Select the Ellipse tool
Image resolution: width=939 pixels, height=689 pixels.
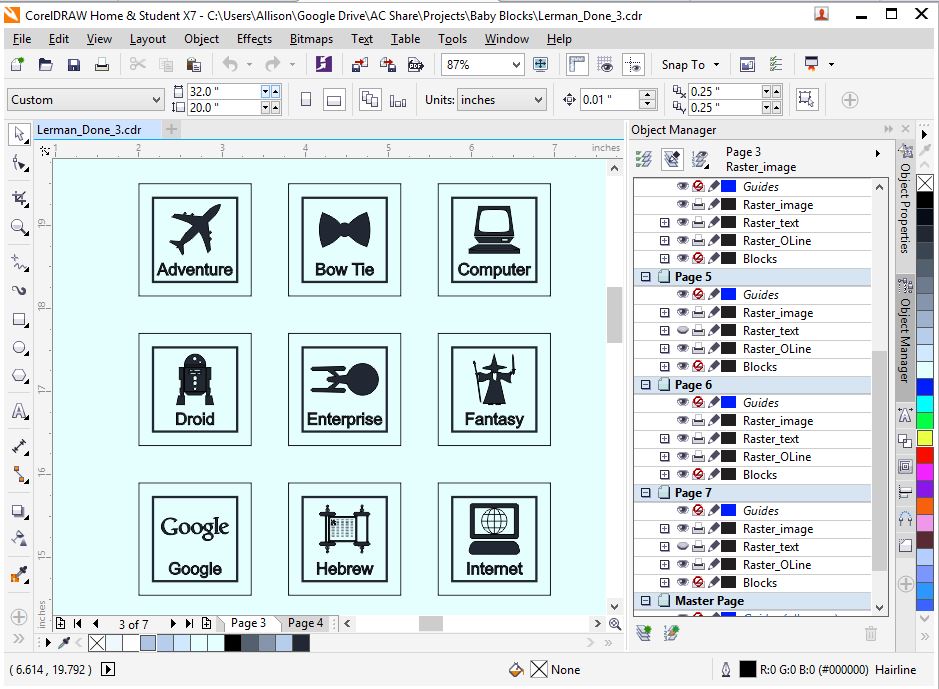click(x=19, y=348)
